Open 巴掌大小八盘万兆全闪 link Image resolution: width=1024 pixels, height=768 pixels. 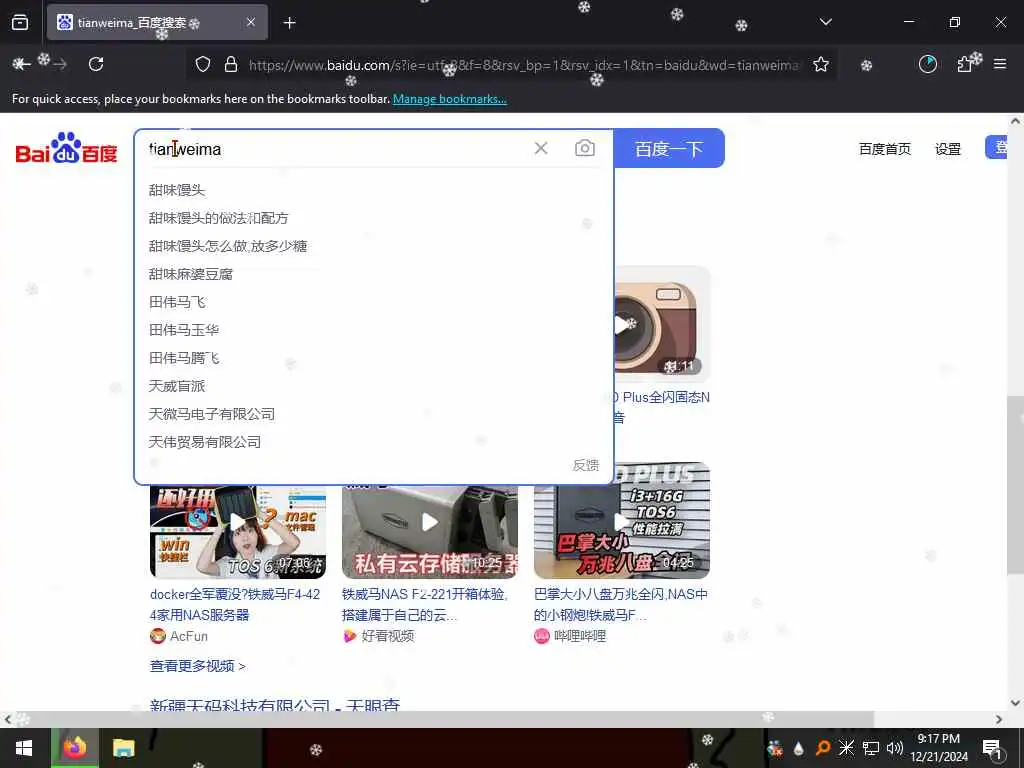point(620,604)
